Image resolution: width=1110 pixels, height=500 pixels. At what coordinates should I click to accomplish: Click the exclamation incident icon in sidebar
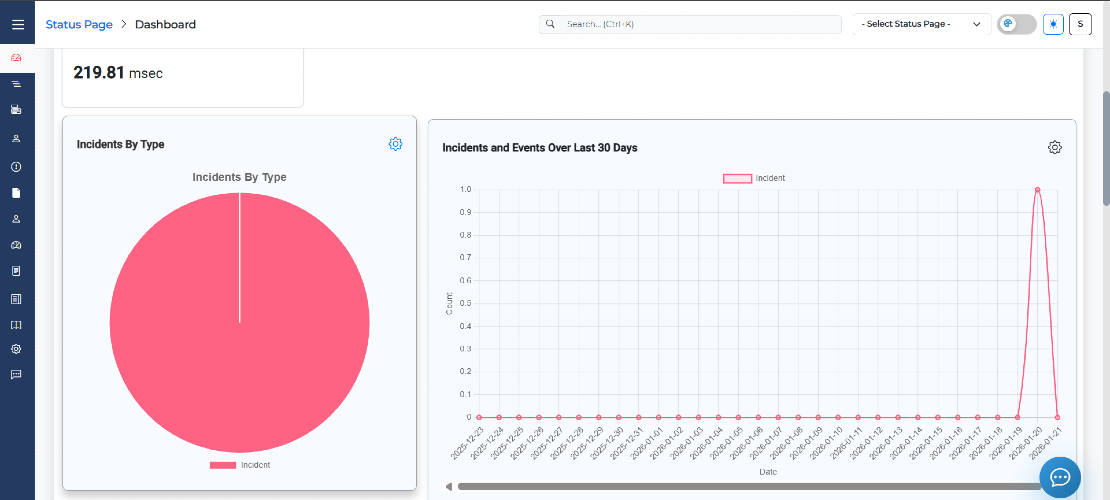pyautogui.click(x=16, y=167)
